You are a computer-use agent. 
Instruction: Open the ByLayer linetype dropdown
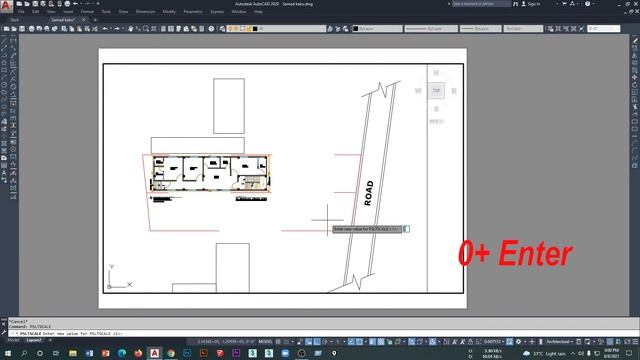coord(431,29)
